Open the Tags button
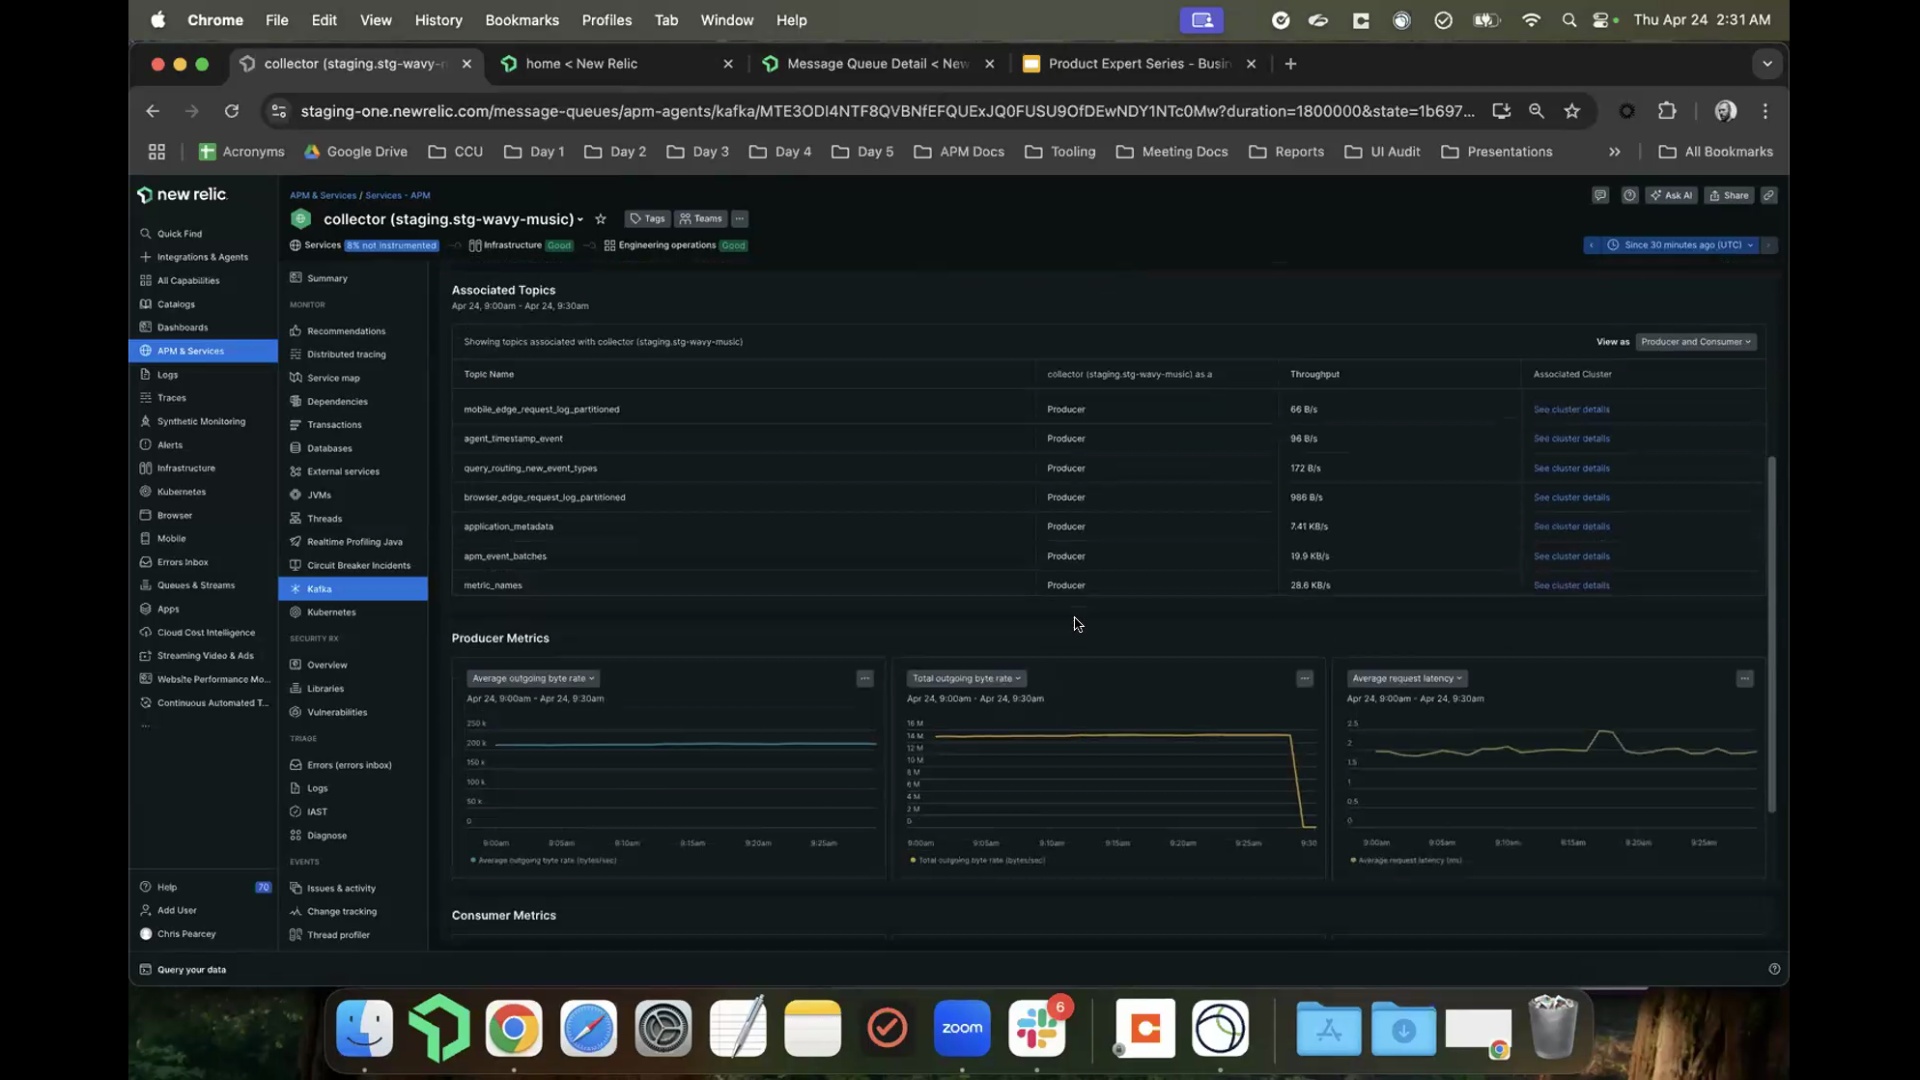Image resolution: width=1920 pixels, height=1080 pixels. pyautogui.click(x=647, y=219)
